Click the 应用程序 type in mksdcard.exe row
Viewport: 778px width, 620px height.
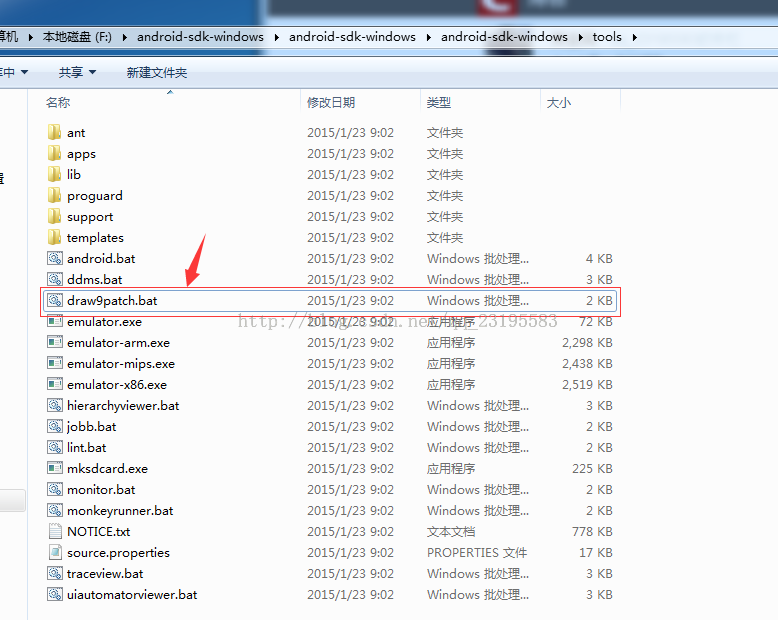pyautogui.click(x=451, y=468)
